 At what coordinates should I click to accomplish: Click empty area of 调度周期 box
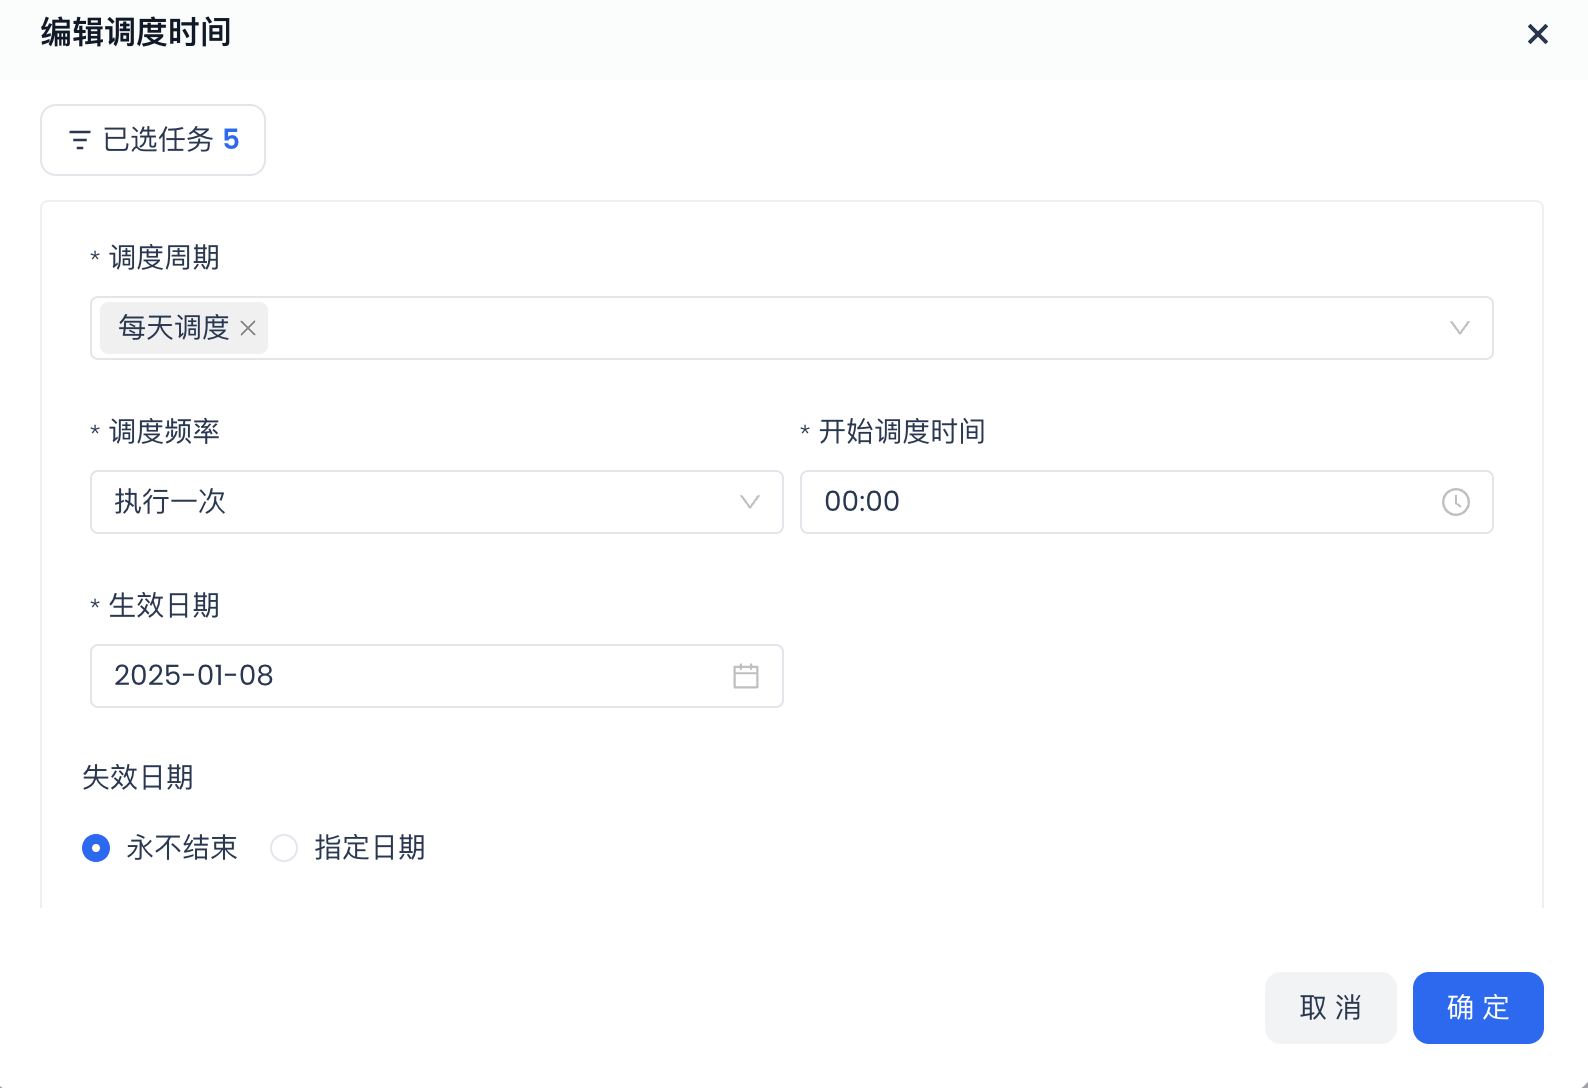[x=850, y=328]
